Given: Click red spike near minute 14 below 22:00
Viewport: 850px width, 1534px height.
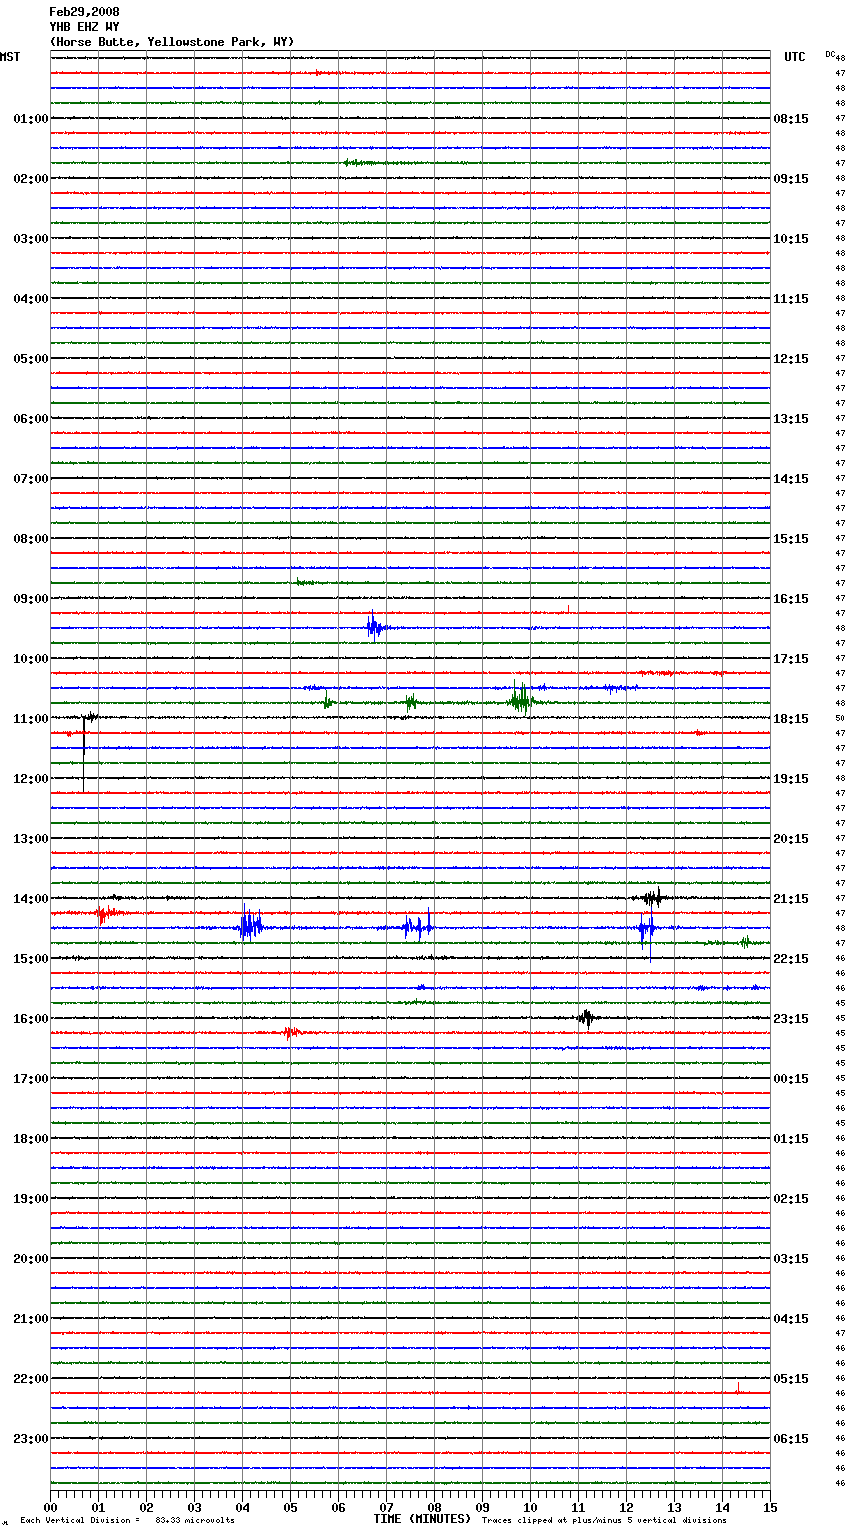Looking at the screenshot, I should point(738,1388).
